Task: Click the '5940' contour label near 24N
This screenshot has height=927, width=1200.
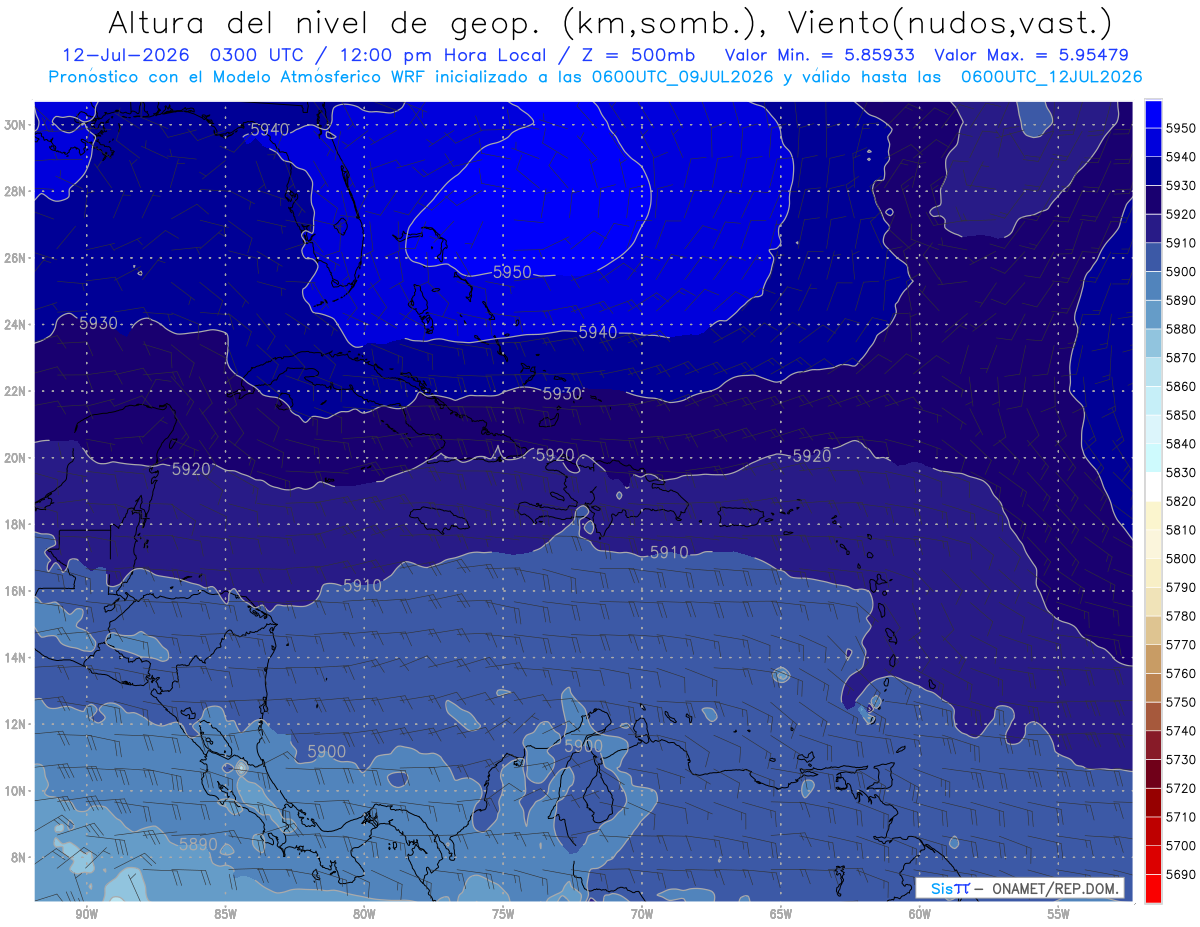Action: coord(598,332)
